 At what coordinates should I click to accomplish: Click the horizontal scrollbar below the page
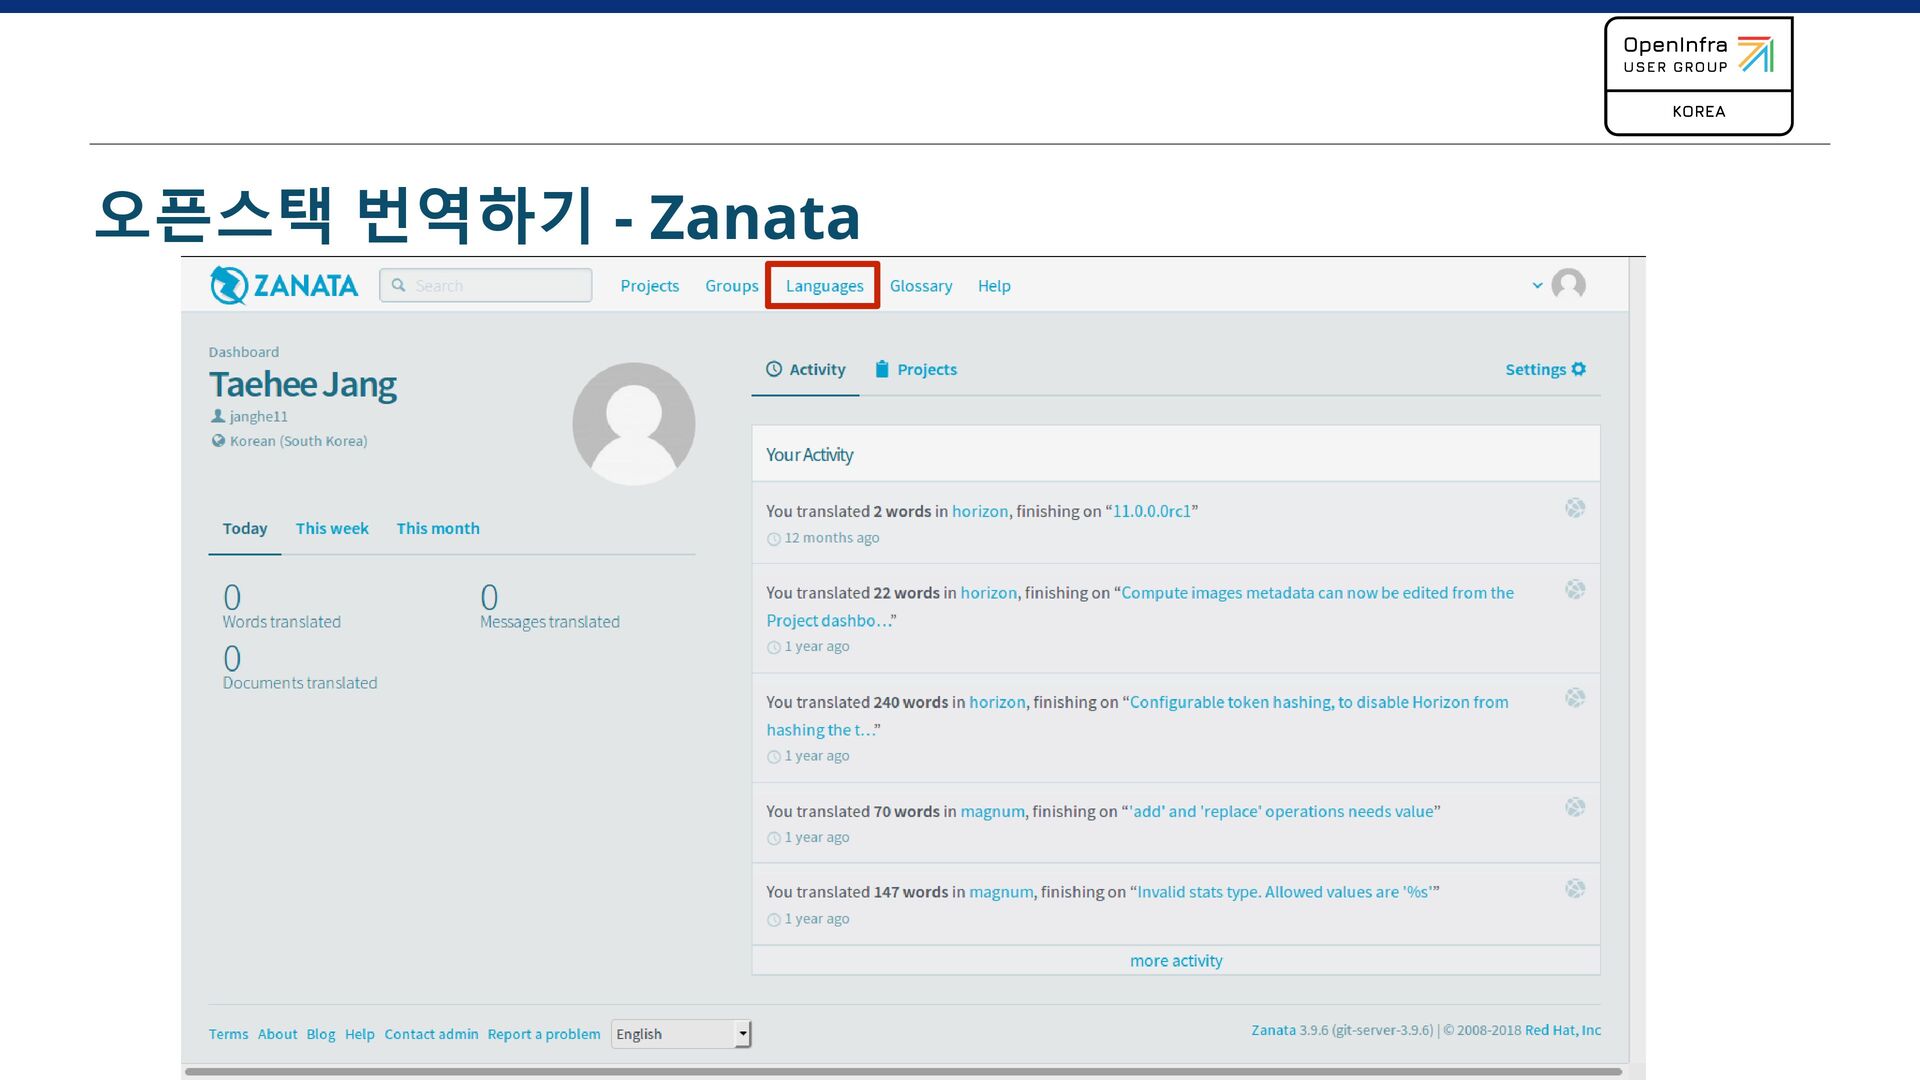[x=903, y=1071]
